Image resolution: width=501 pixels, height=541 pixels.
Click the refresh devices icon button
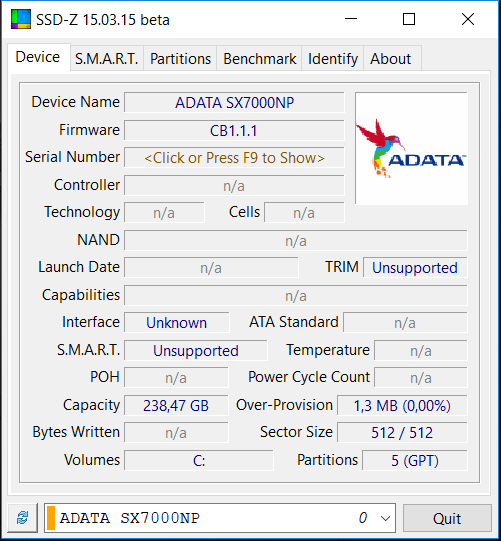click(23, 518)
